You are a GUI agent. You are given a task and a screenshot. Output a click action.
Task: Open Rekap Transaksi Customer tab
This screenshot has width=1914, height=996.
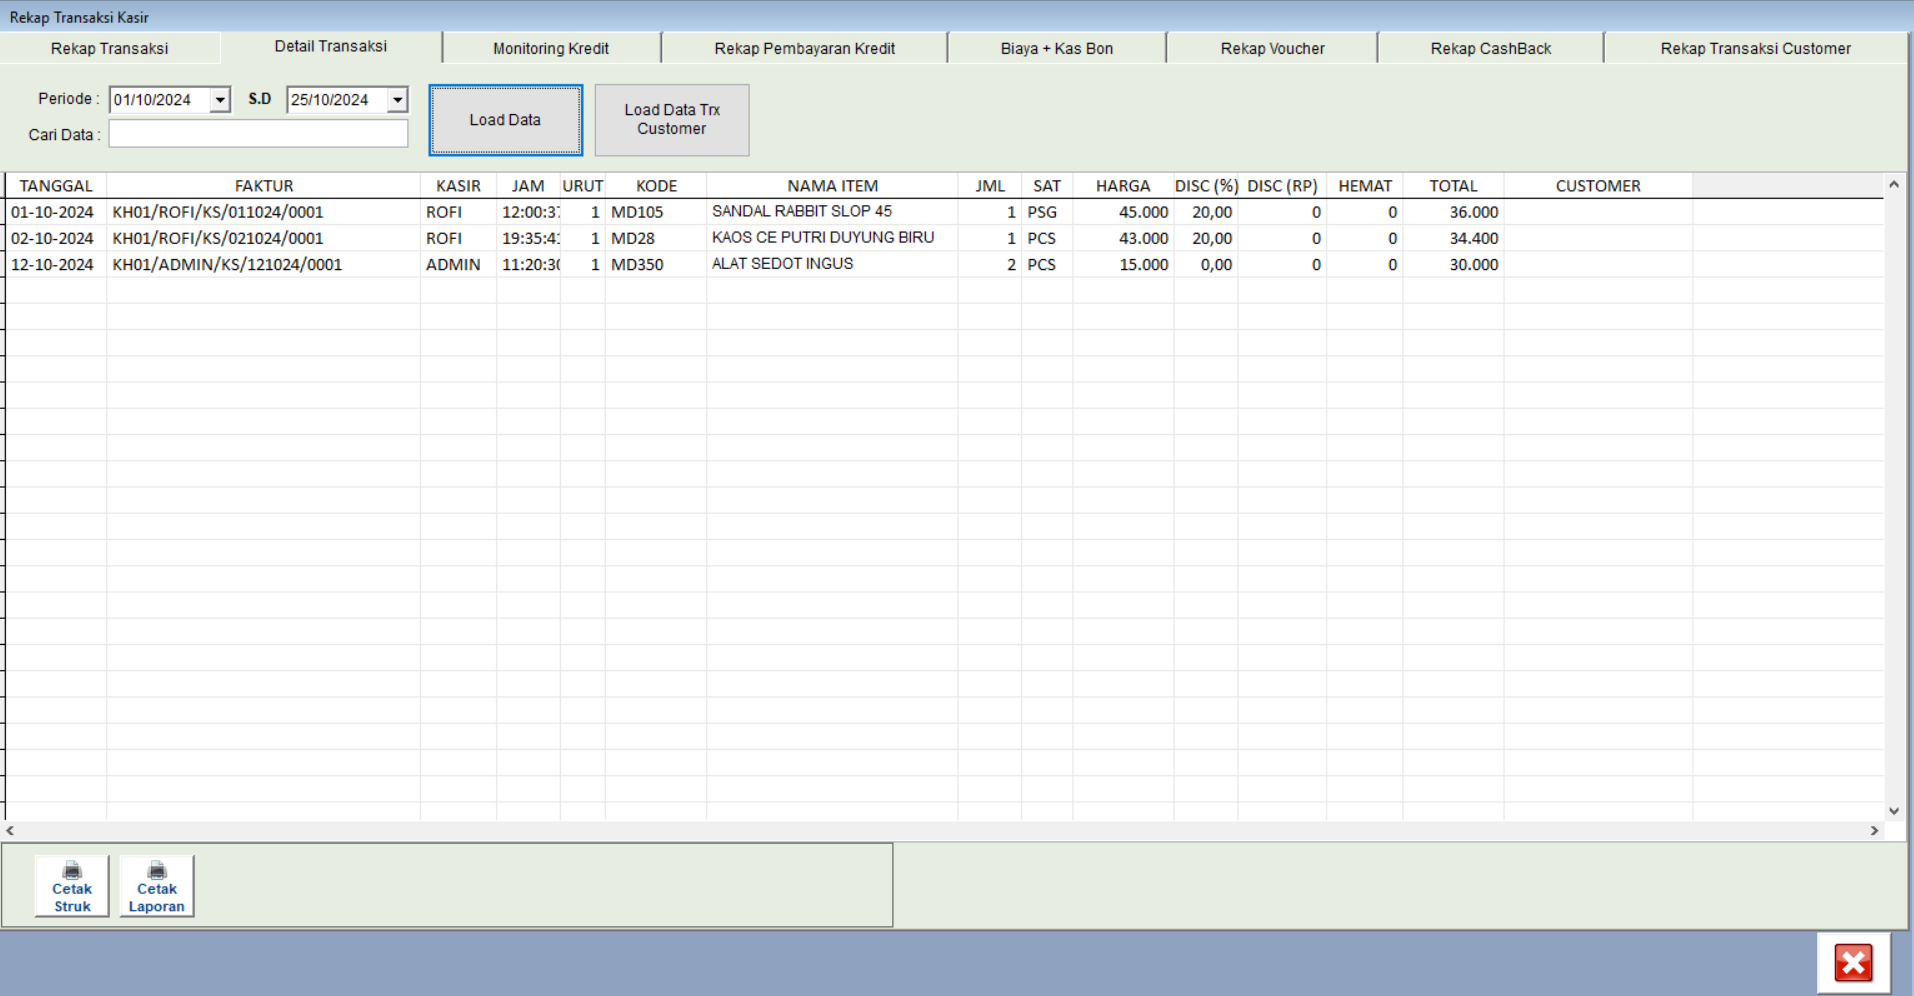point(1755,48)
